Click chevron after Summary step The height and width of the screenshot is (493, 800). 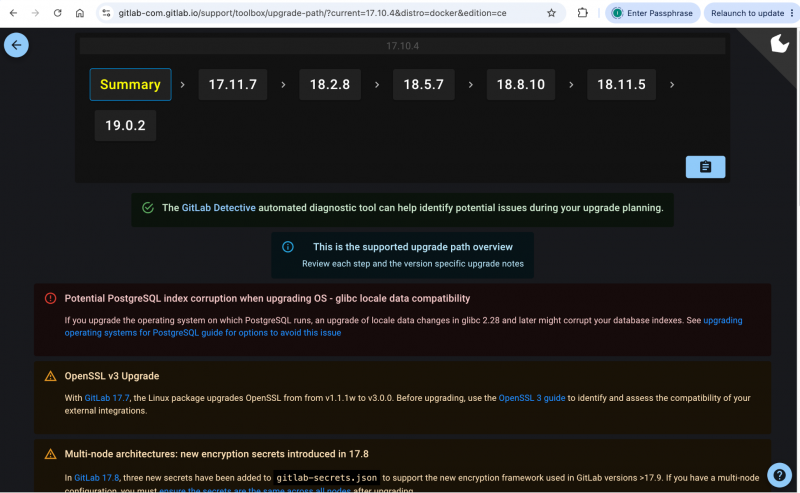[183, 85]
